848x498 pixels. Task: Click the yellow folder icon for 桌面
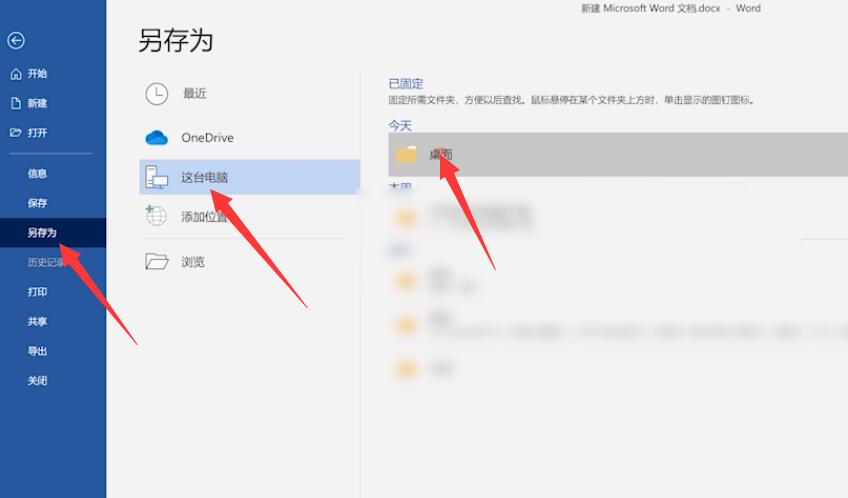406,155
